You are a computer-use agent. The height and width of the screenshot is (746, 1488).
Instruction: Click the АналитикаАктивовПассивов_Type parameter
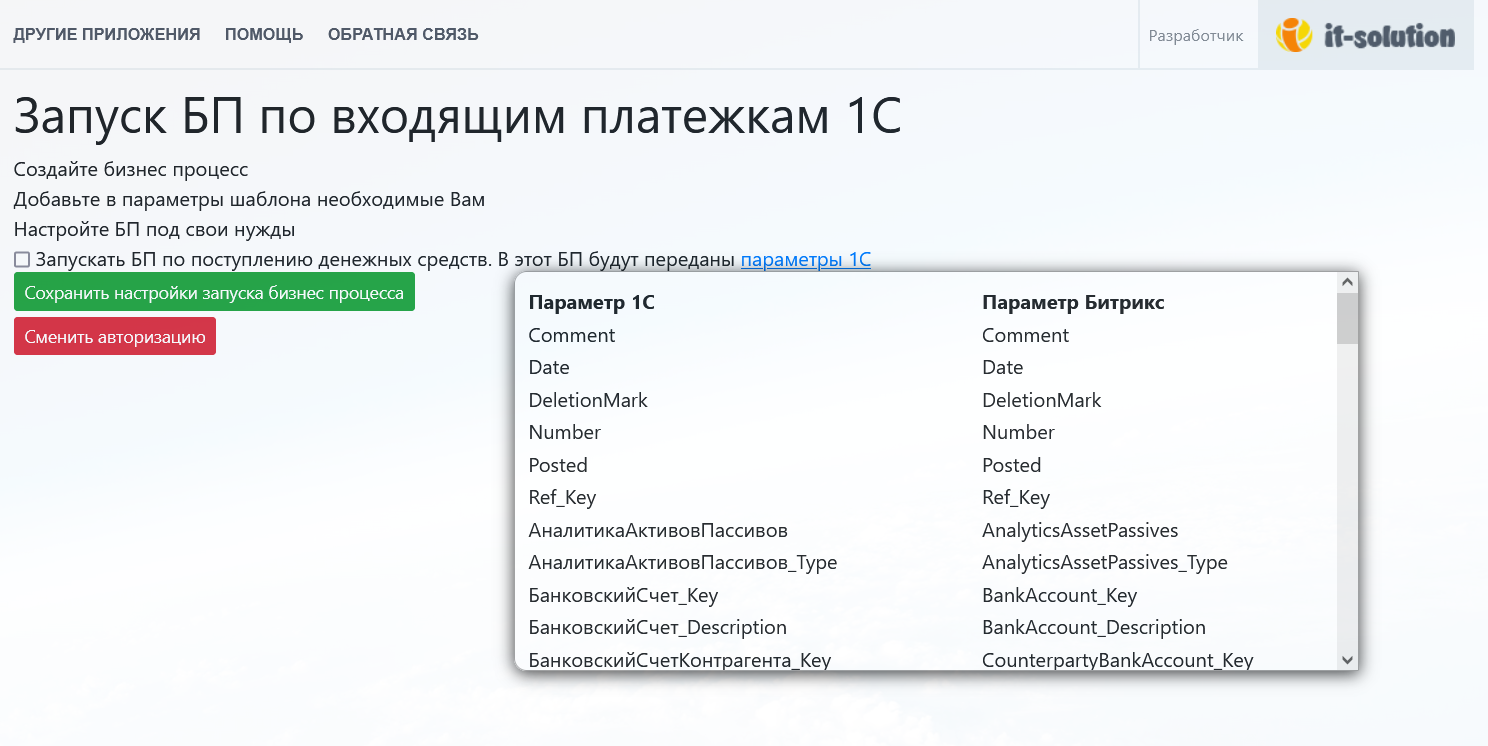pos(682,562)
